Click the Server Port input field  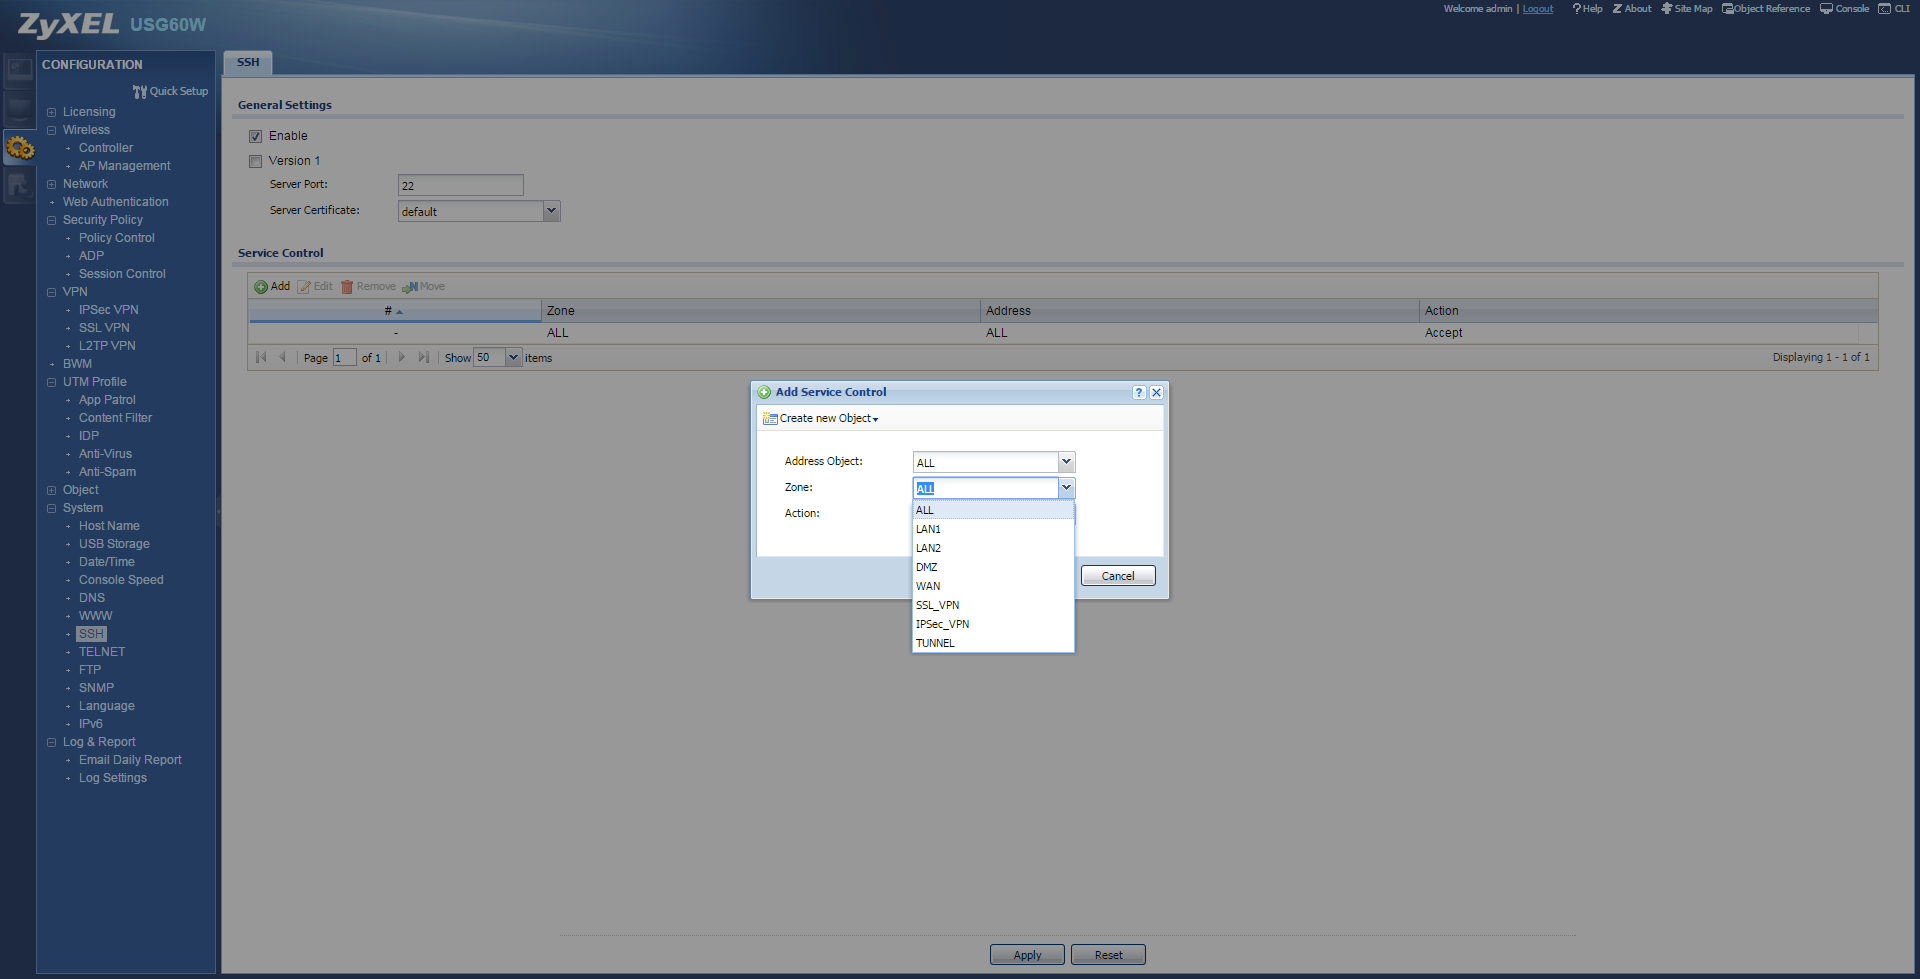[460, 186]
